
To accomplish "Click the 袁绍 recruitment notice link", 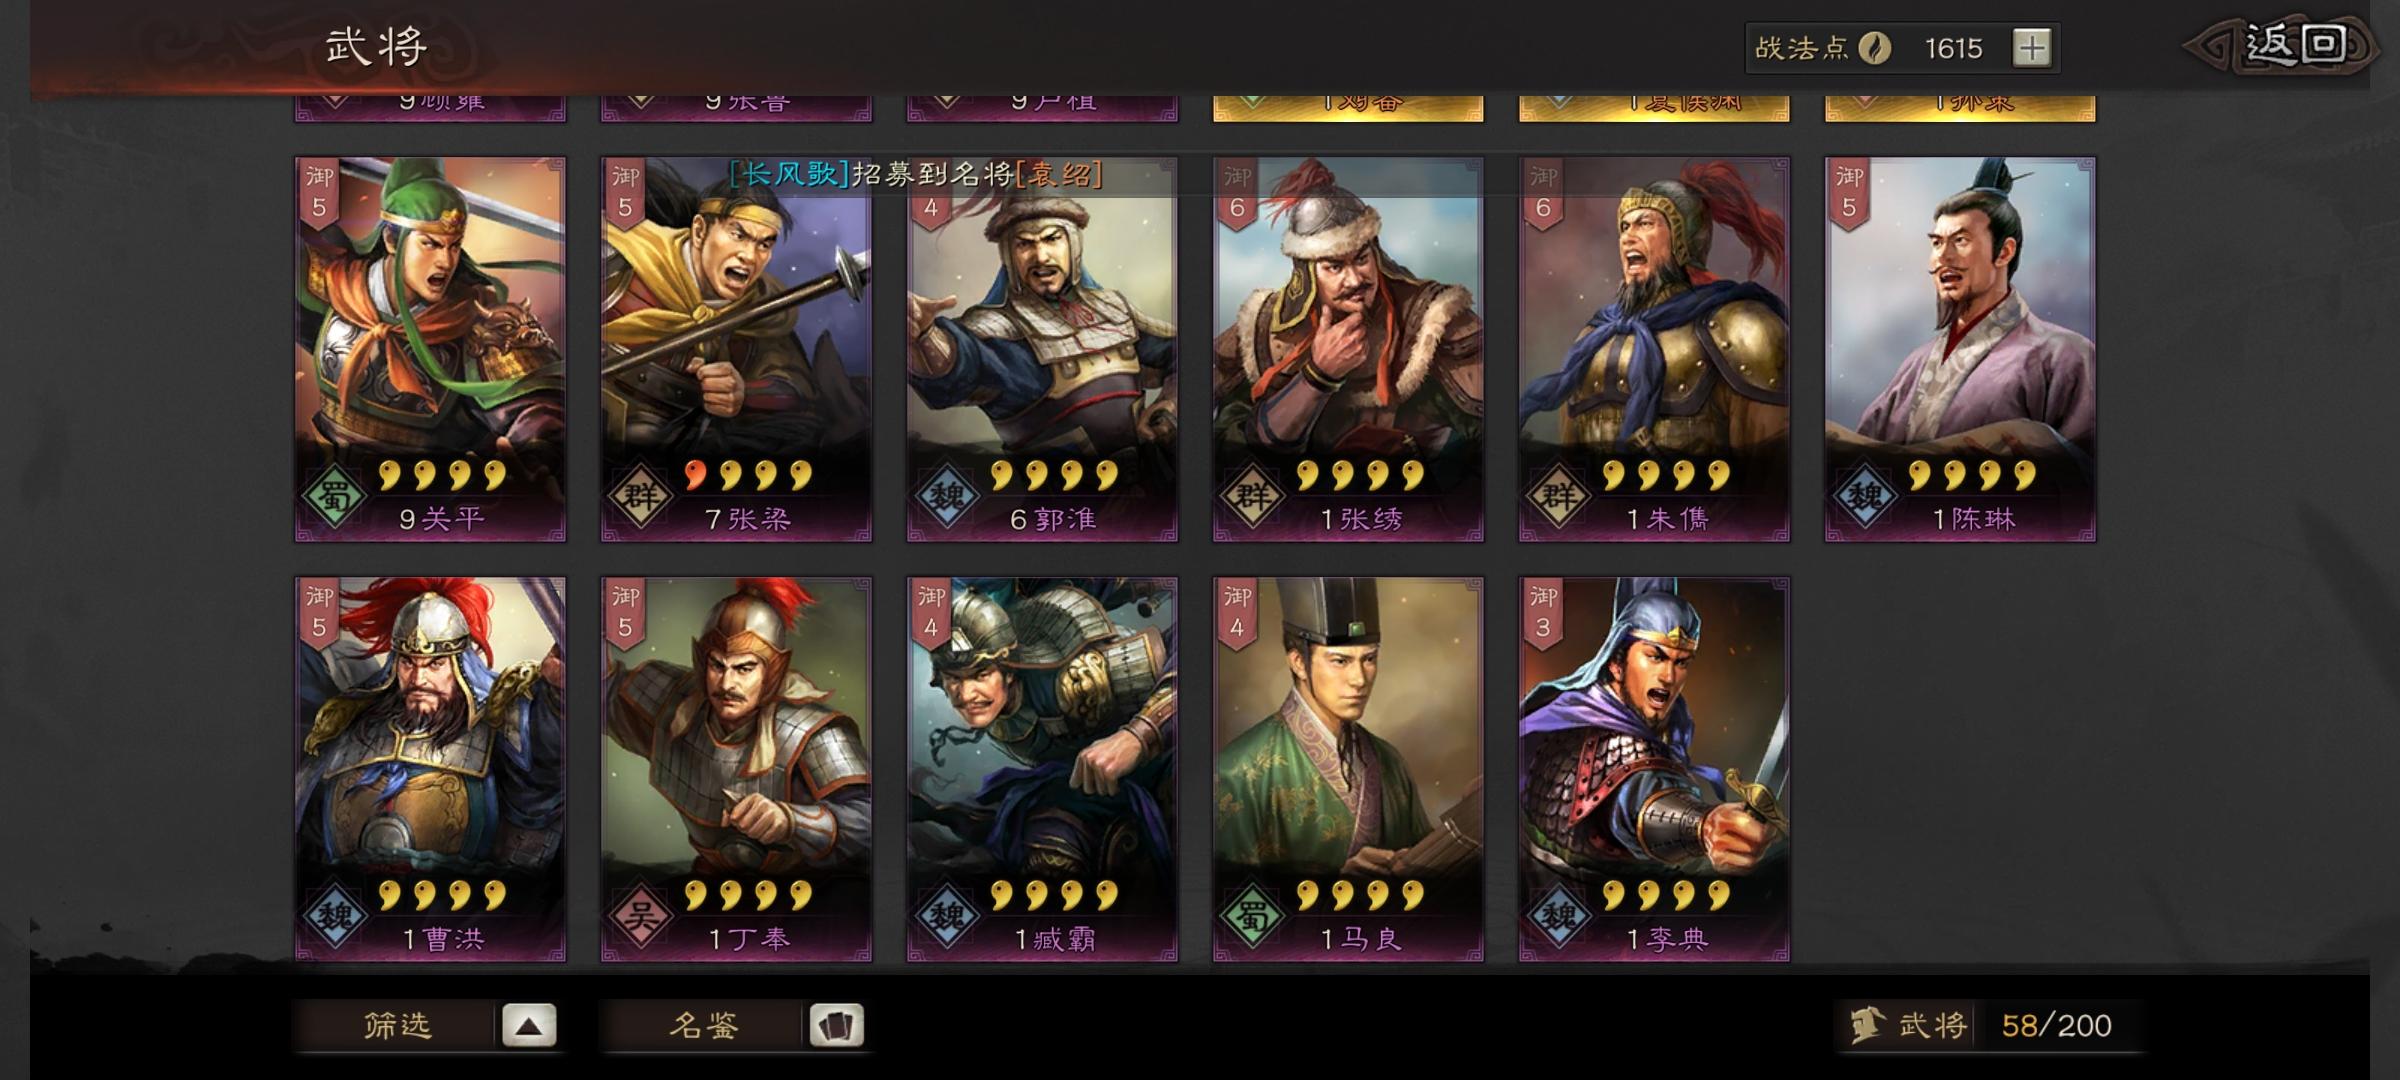I will point(1059,174).
